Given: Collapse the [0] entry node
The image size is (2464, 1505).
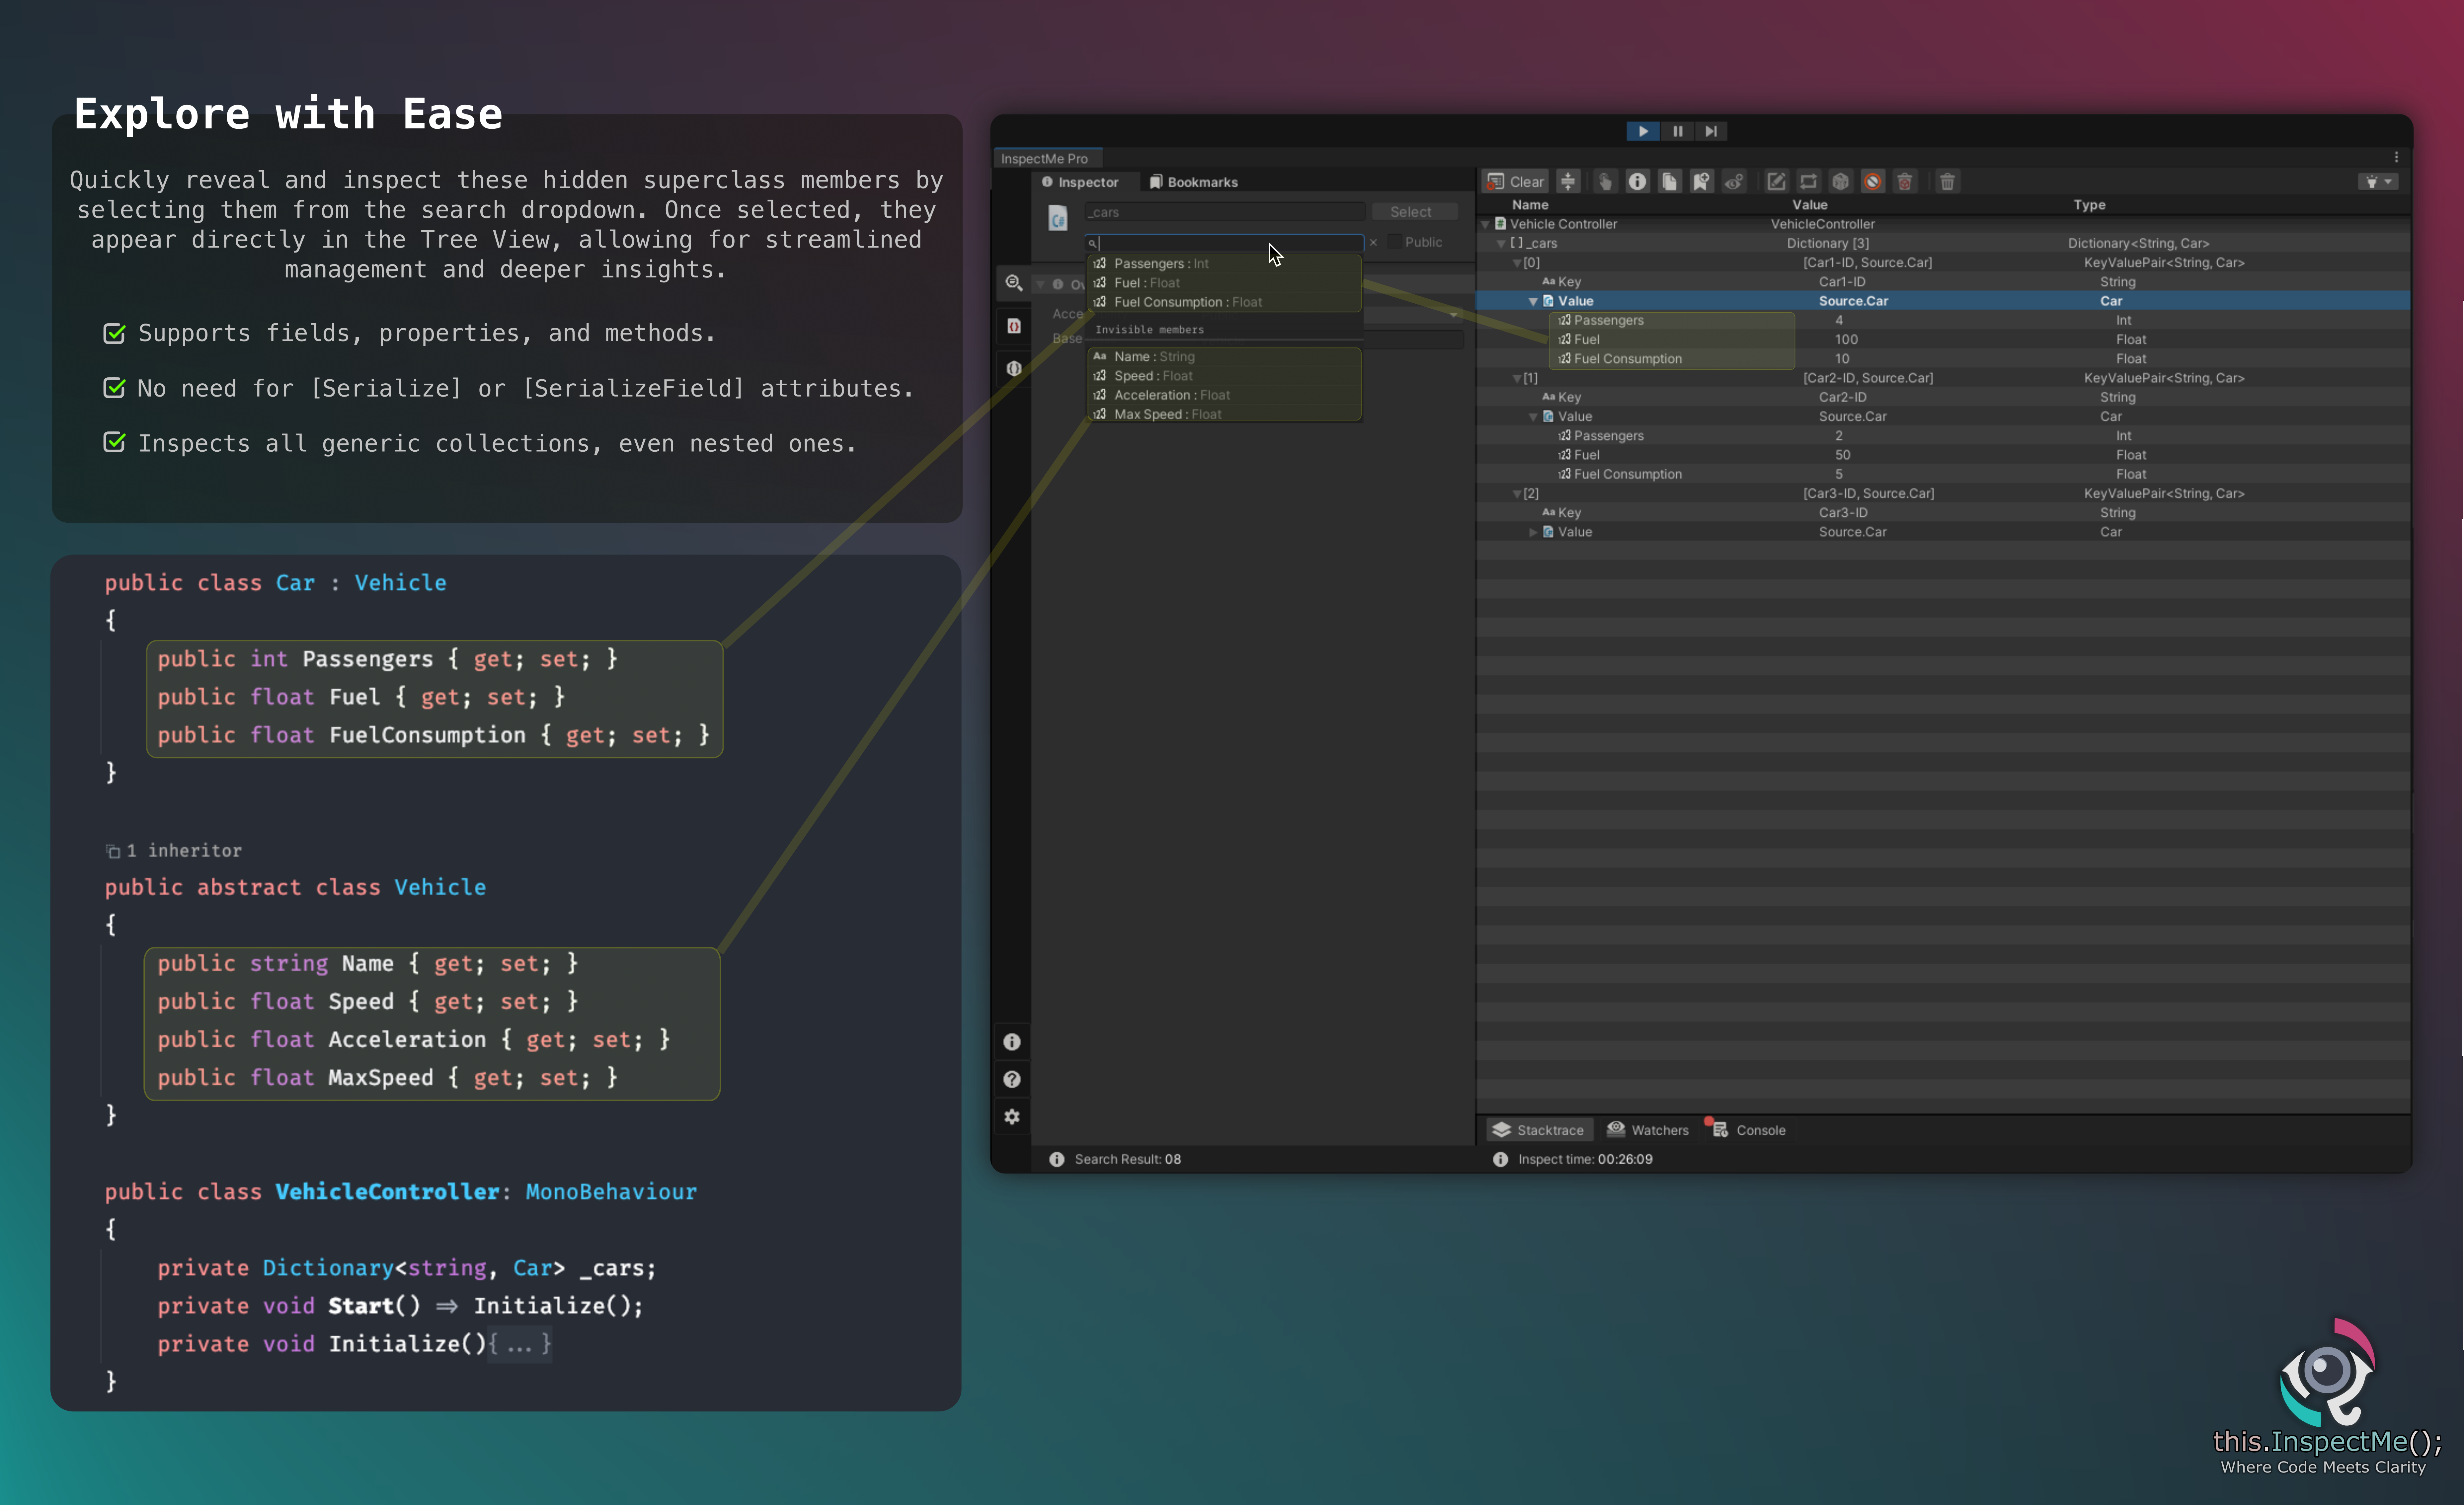Looking at the screenshot, I should pyautogui.click(x=1517, y=263).
